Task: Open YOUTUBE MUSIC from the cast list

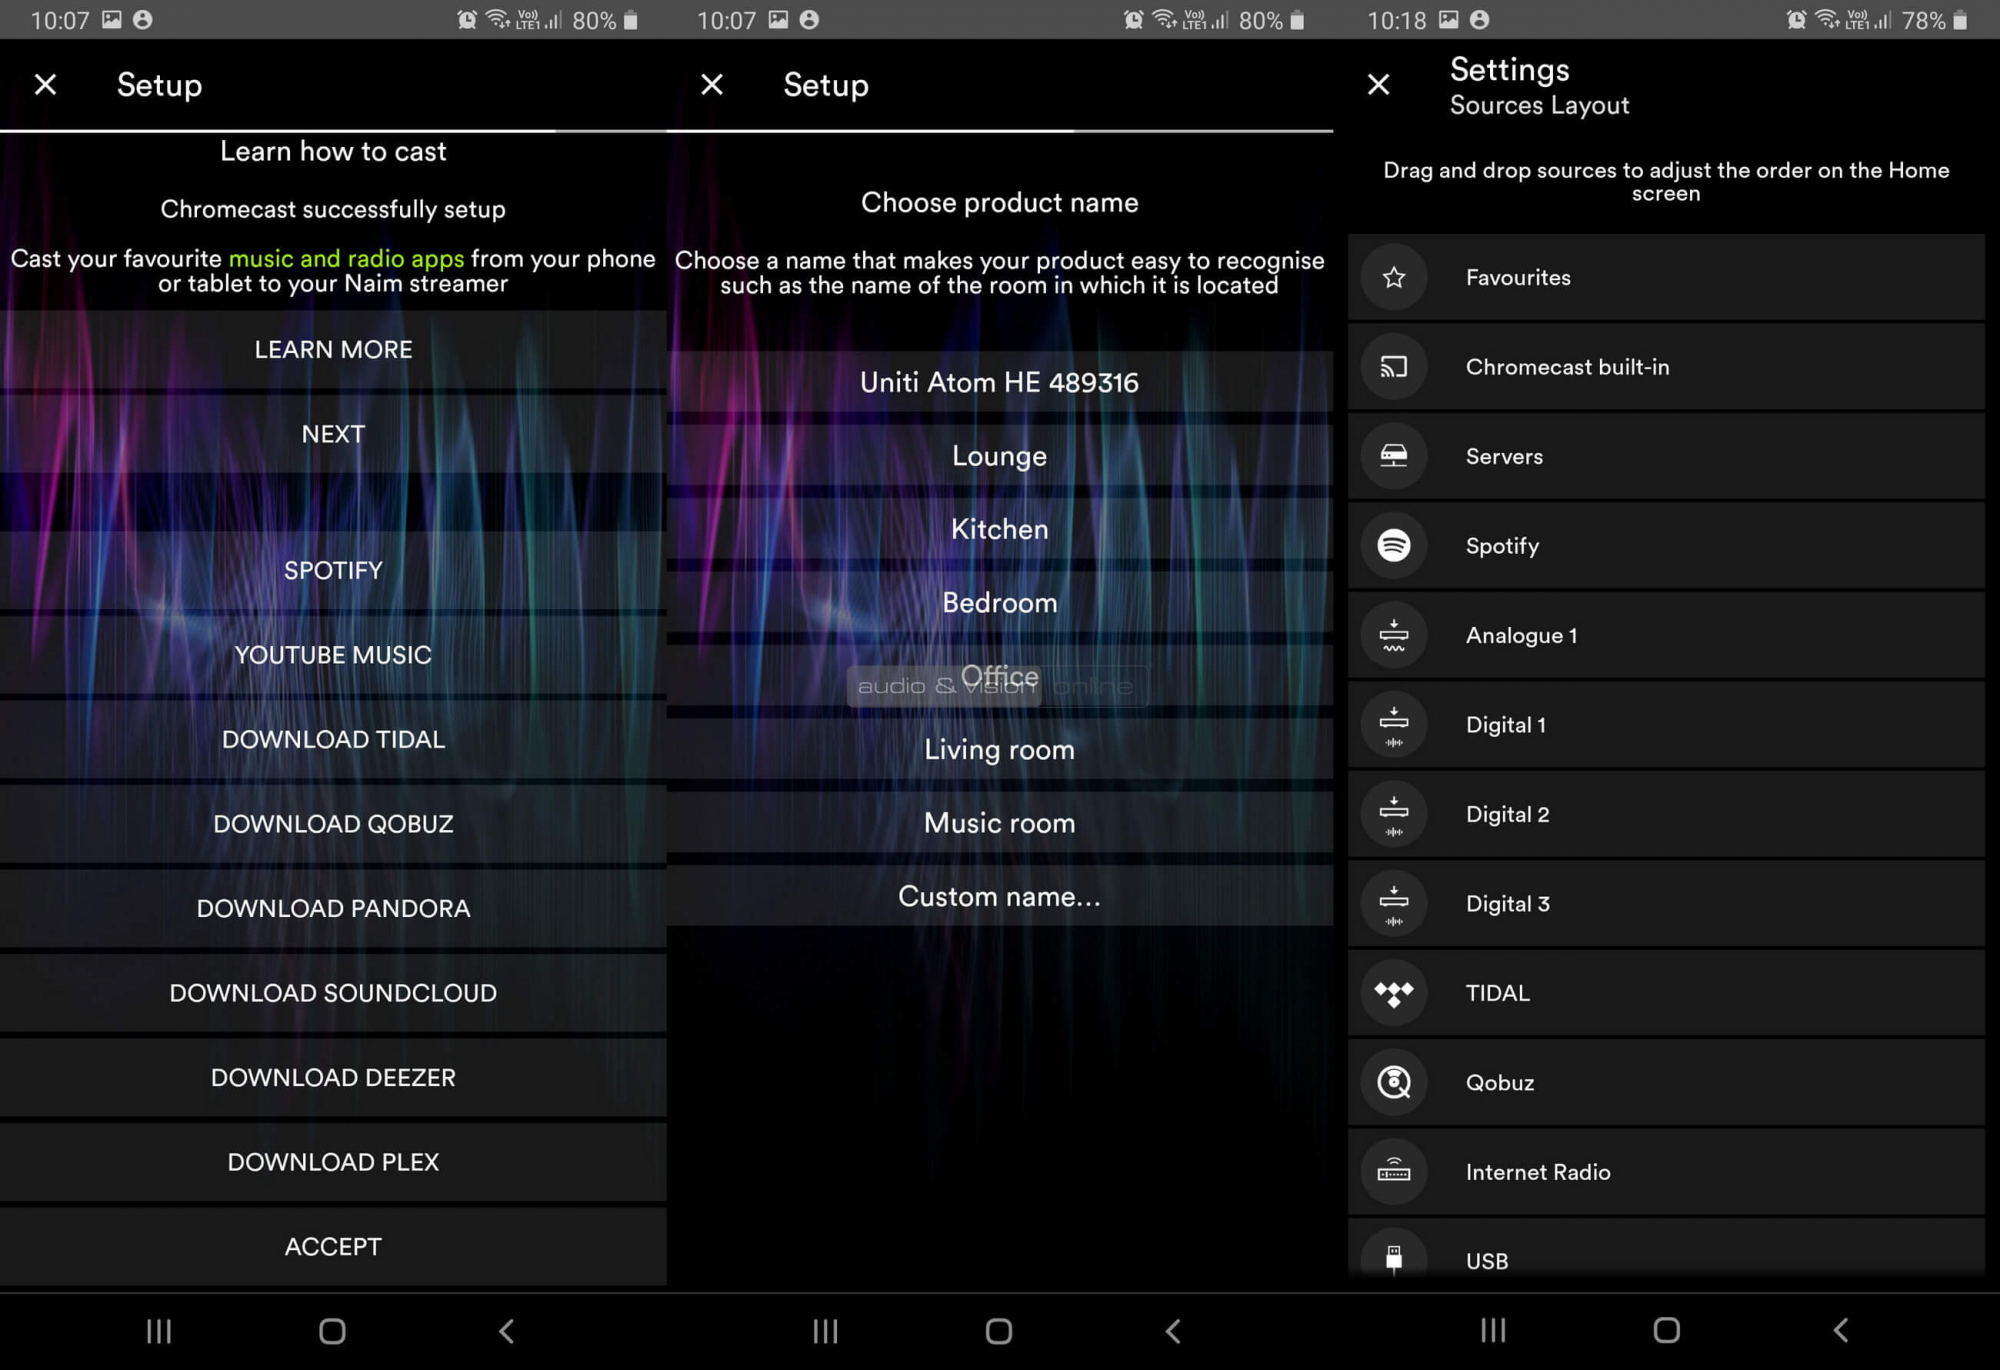Action: (333, 655)
